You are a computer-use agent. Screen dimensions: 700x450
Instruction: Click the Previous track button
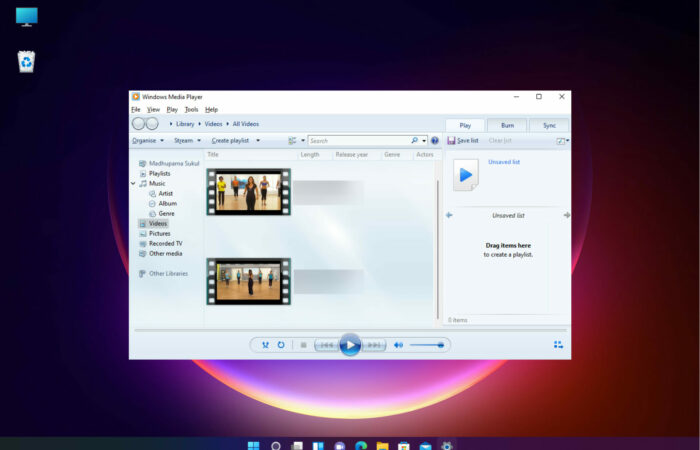pos(327,345)
